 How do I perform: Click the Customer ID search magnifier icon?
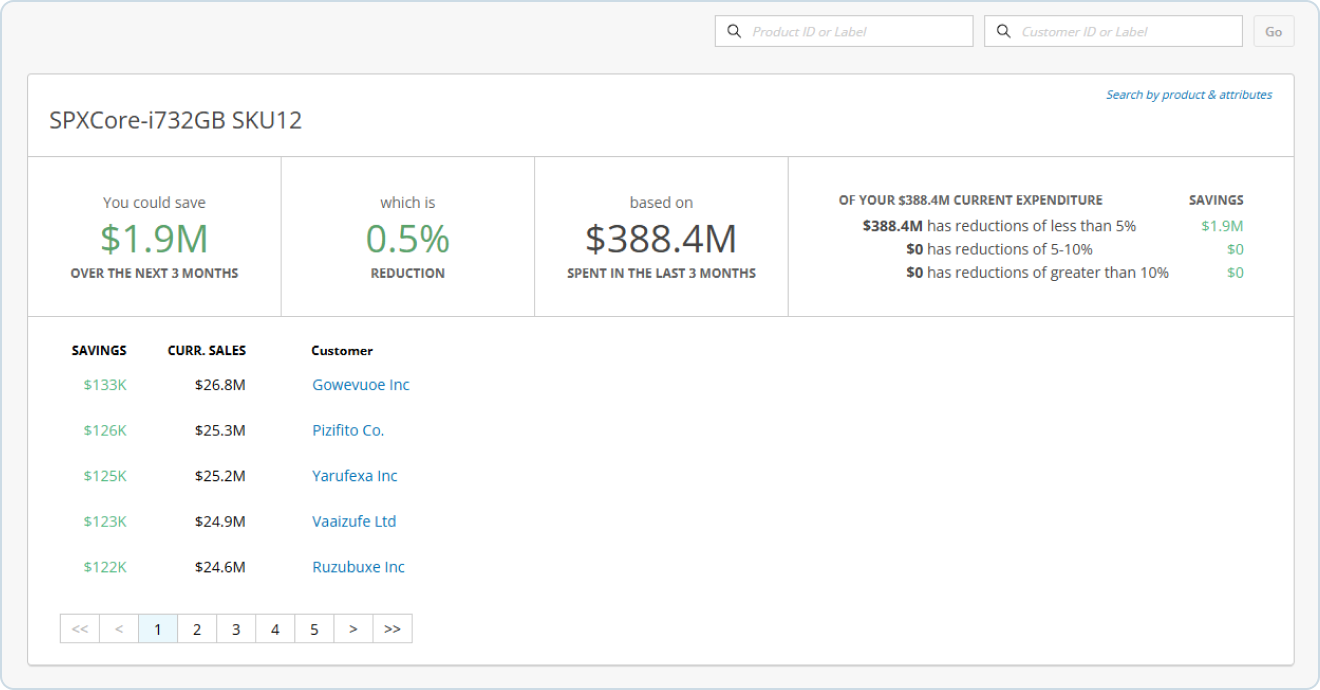[x=1003, y=32]
